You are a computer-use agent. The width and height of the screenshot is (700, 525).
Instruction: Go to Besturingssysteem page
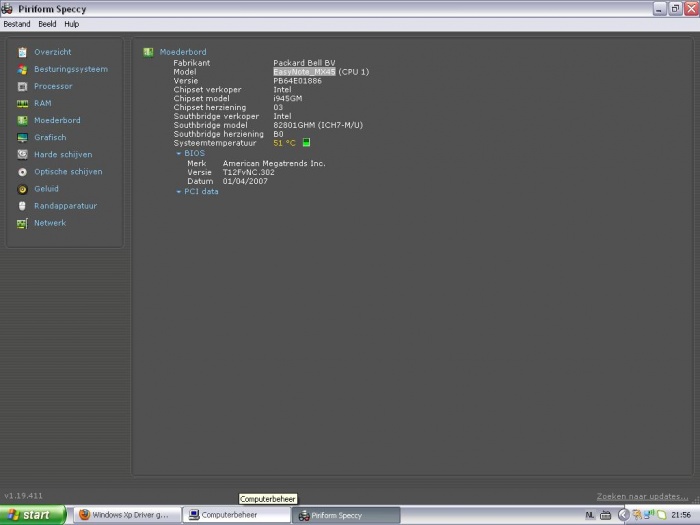(71, 69)
